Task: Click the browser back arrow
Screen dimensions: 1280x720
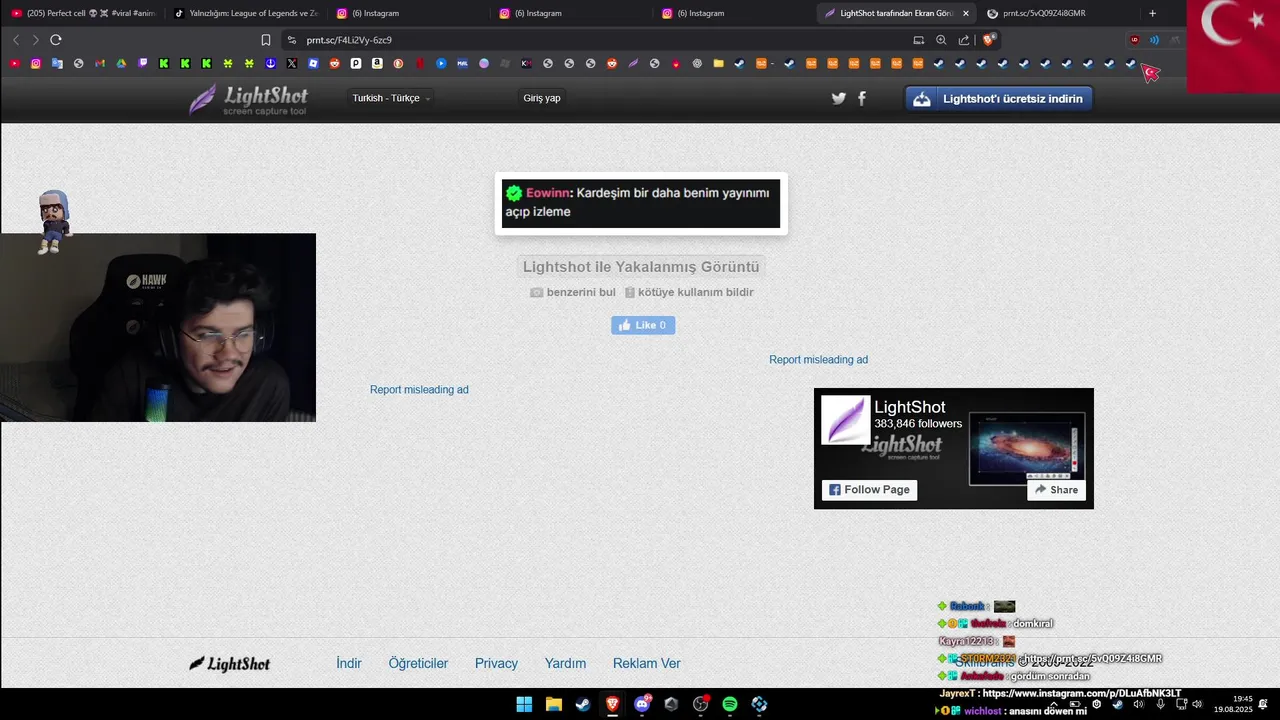Action: (16, 40)
